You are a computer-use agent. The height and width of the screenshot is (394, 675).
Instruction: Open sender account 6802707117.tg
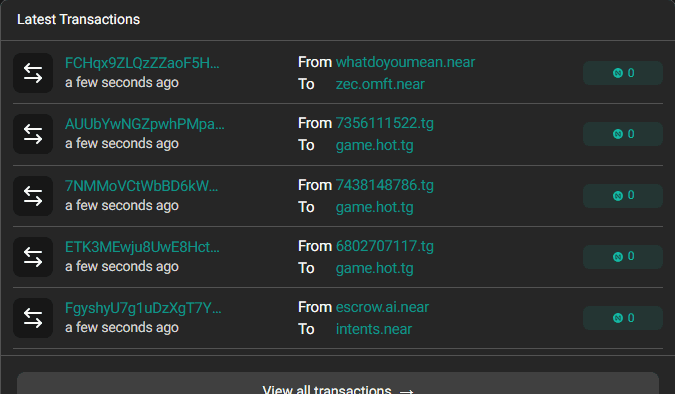pos(384,246)
